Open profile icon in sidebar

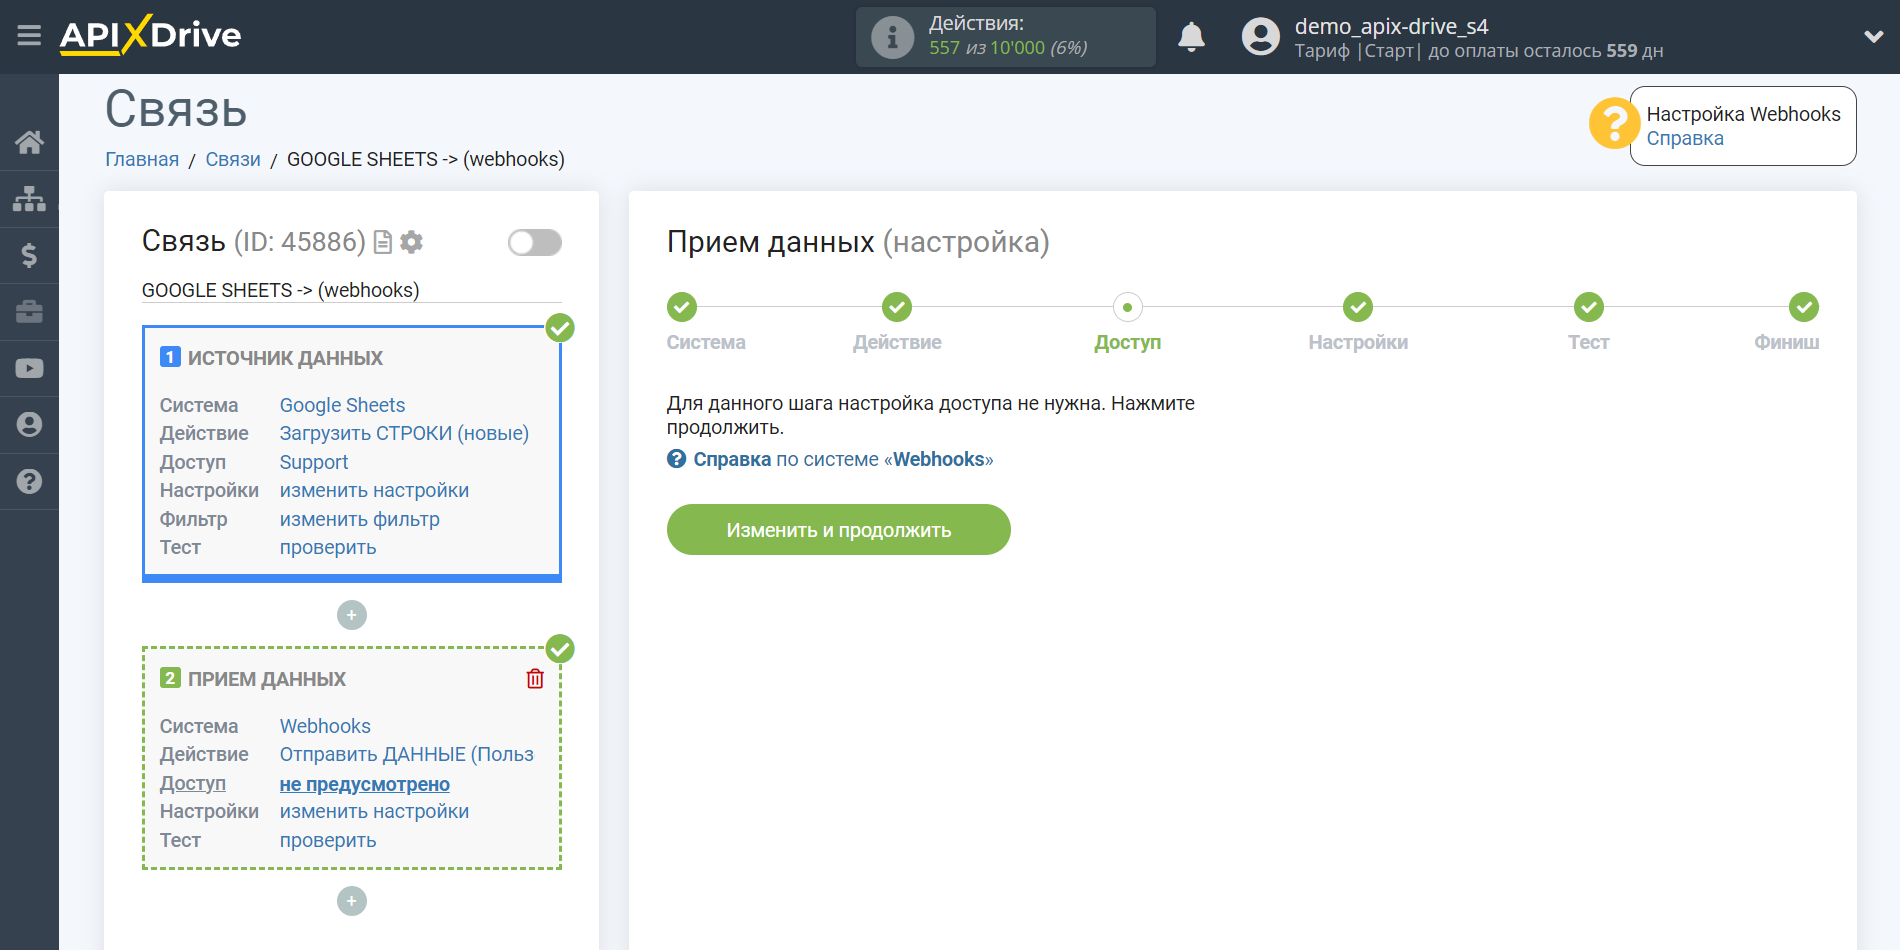(x=29, y=425)
